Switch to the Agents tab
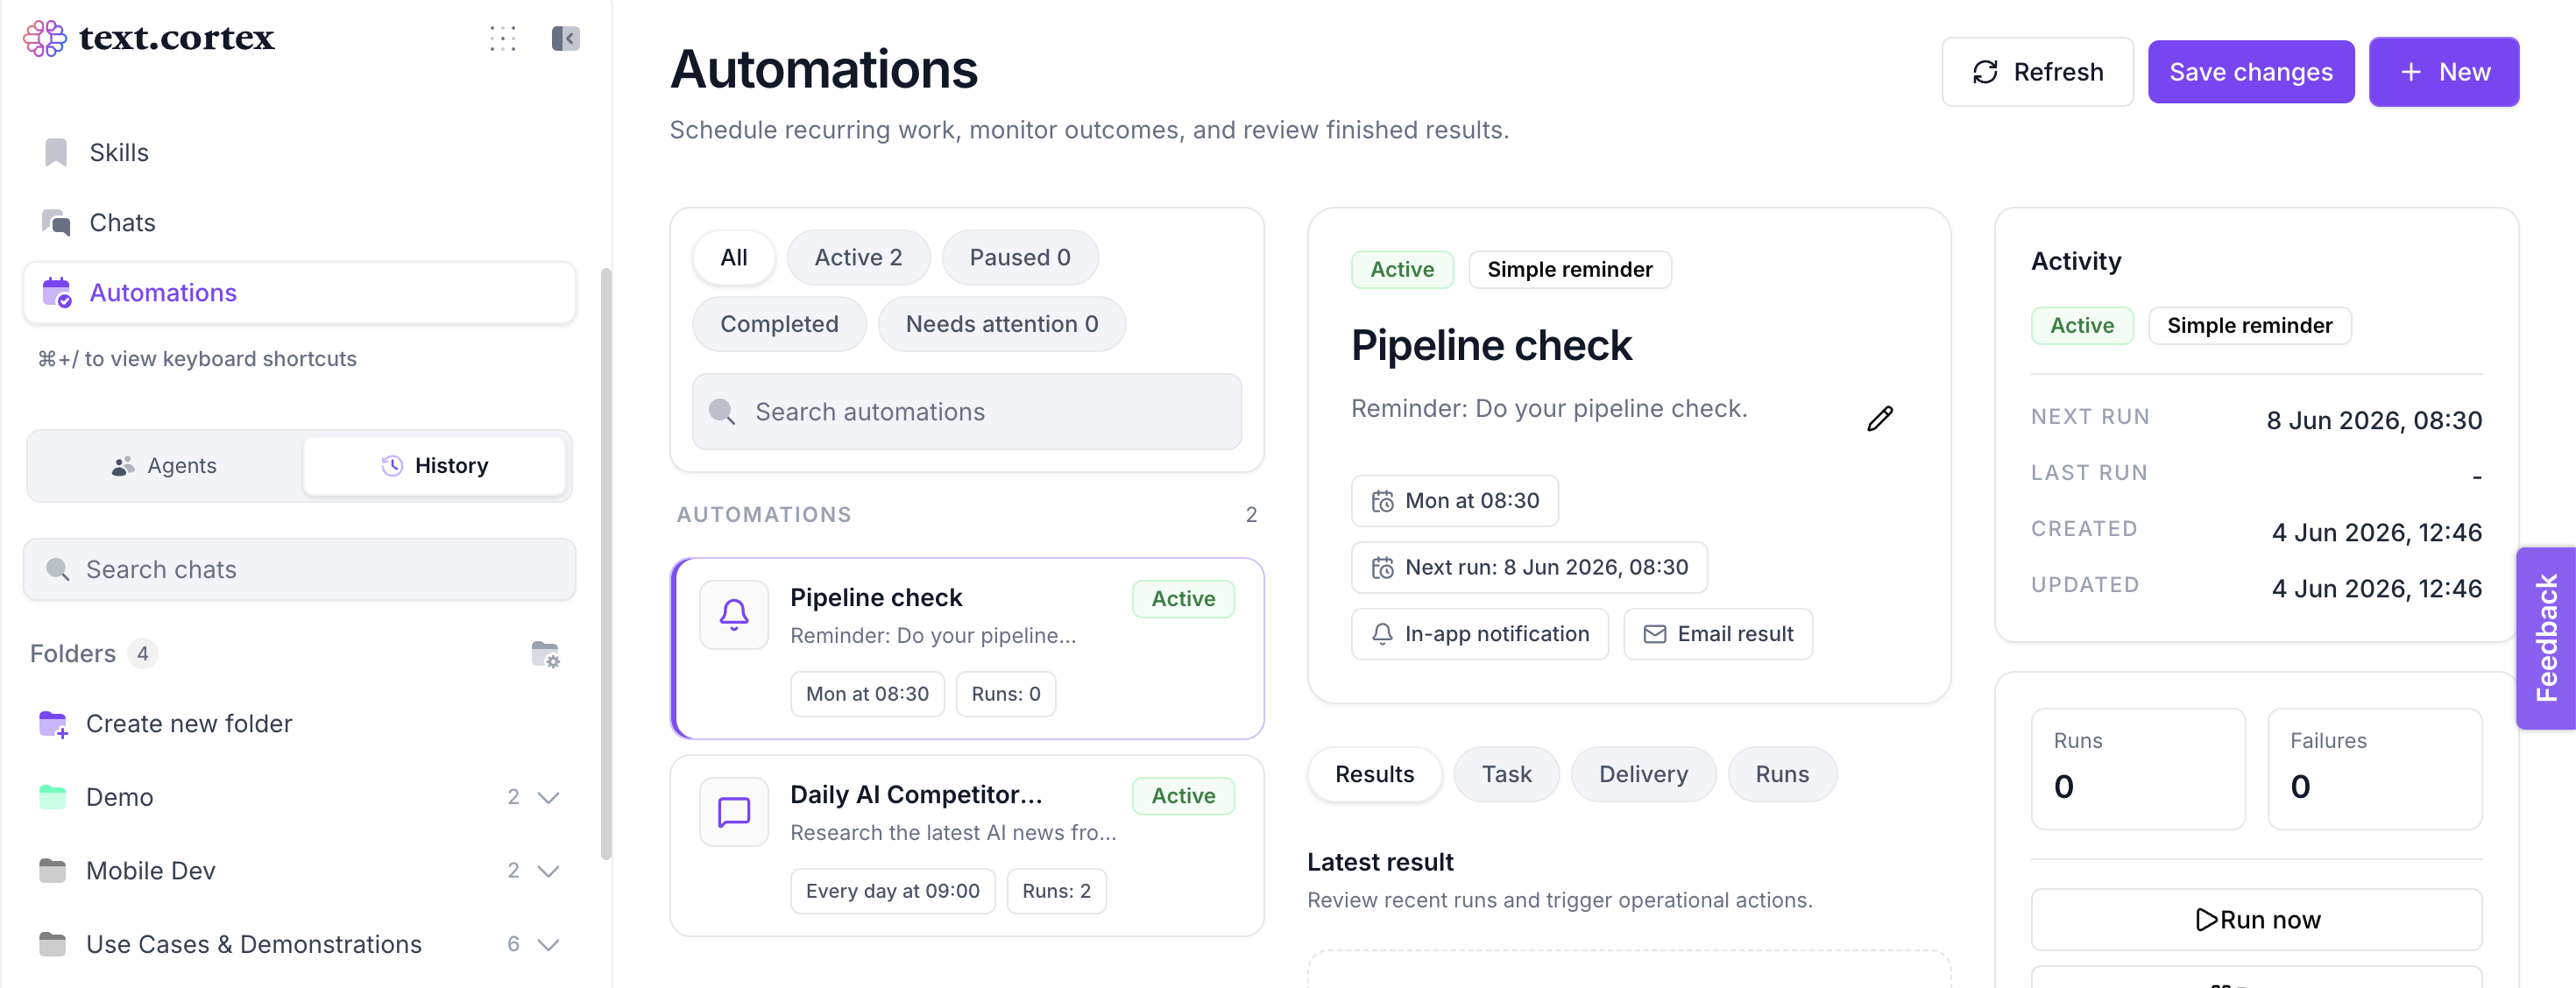The height and width of the screenshot is (988, 2576). coord(166,466)
